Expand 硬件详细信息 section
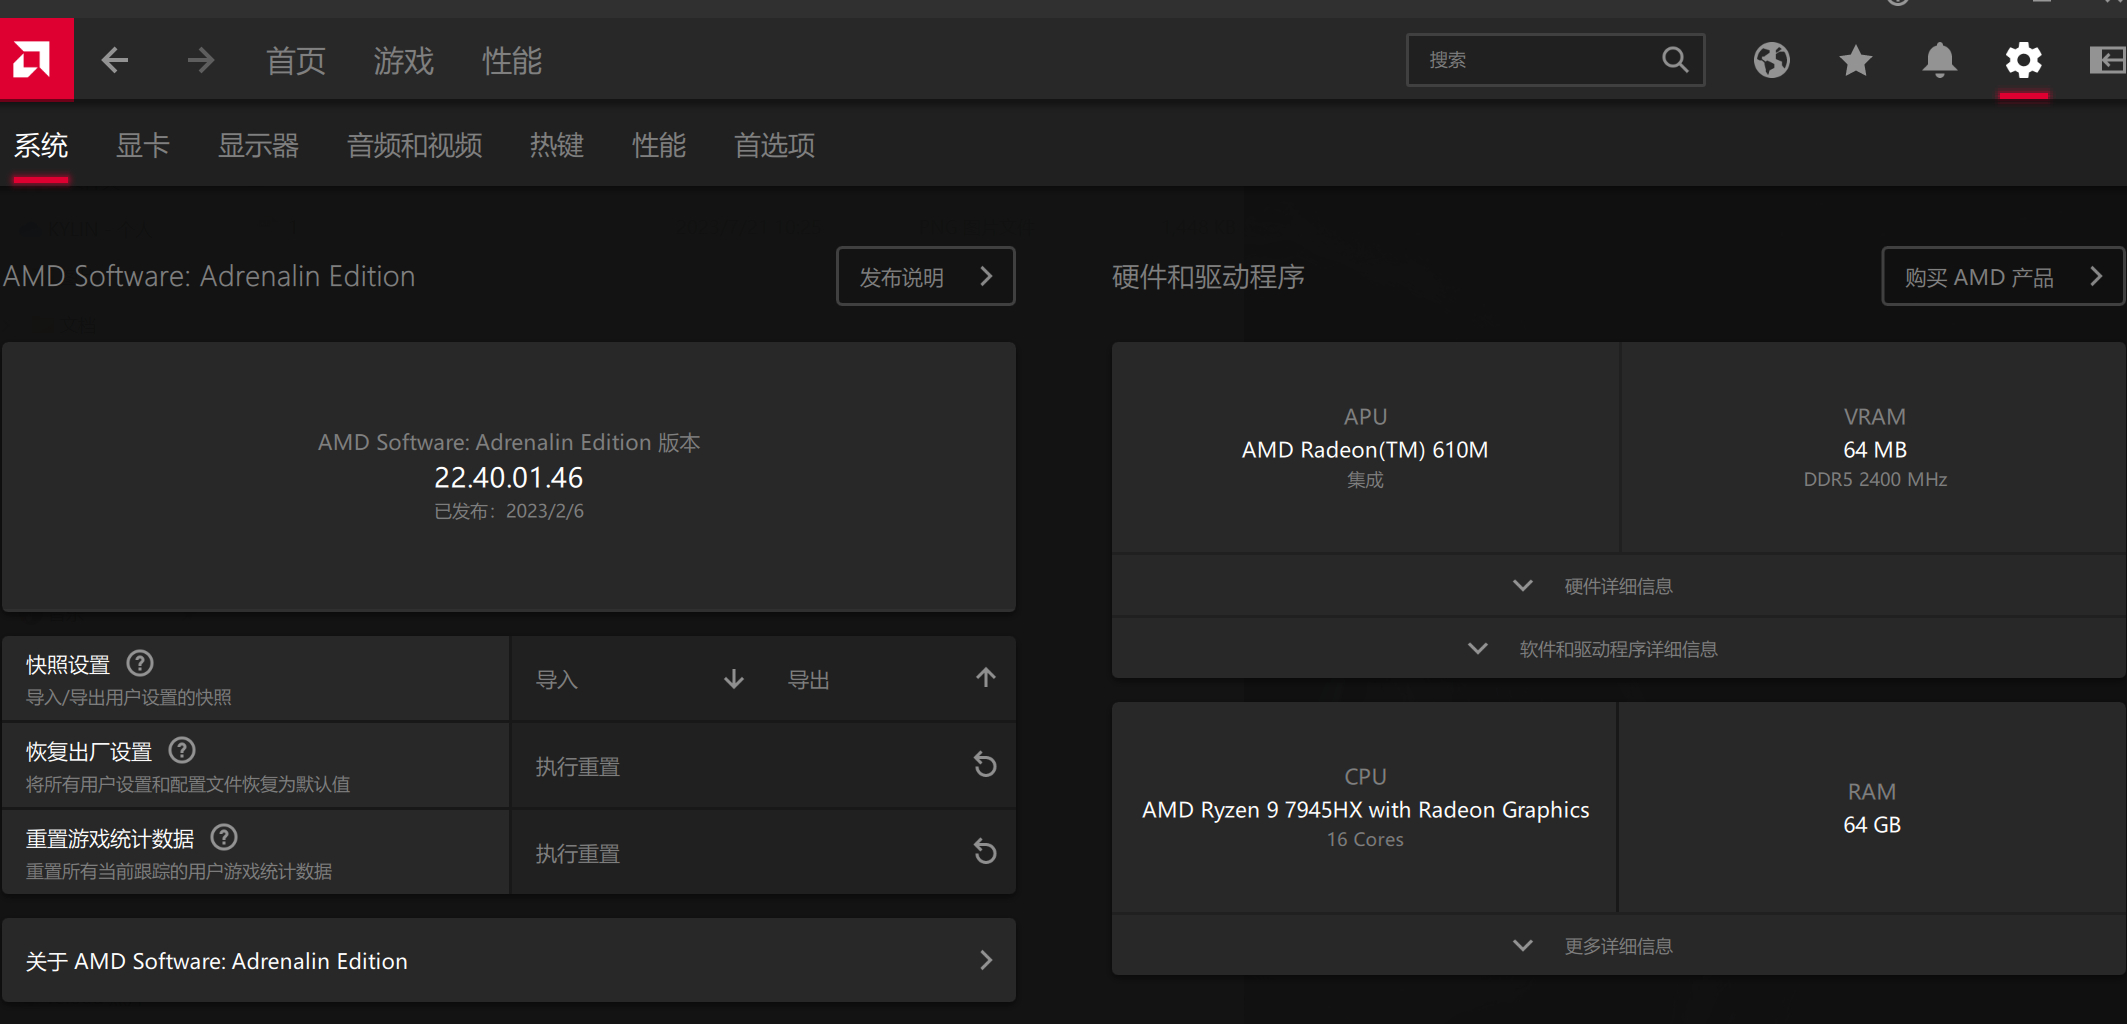 pos(1619,586)
